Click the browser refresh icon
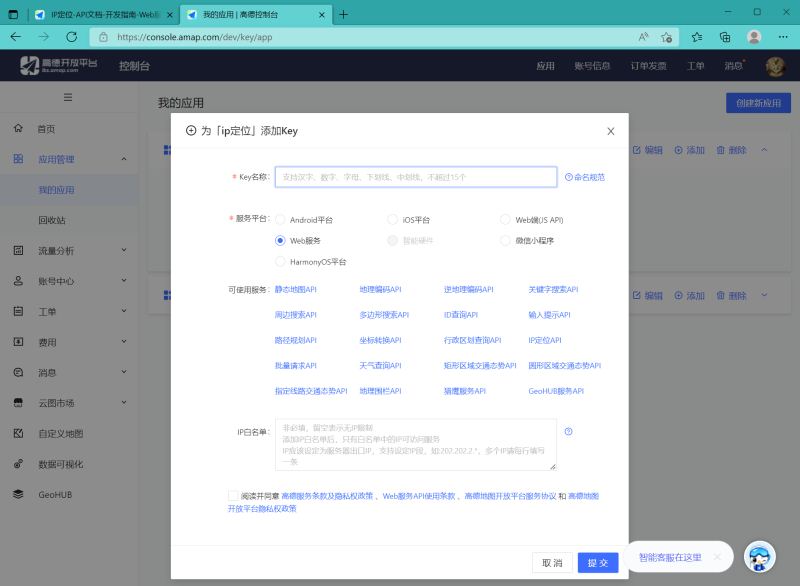 click(71, 37)
